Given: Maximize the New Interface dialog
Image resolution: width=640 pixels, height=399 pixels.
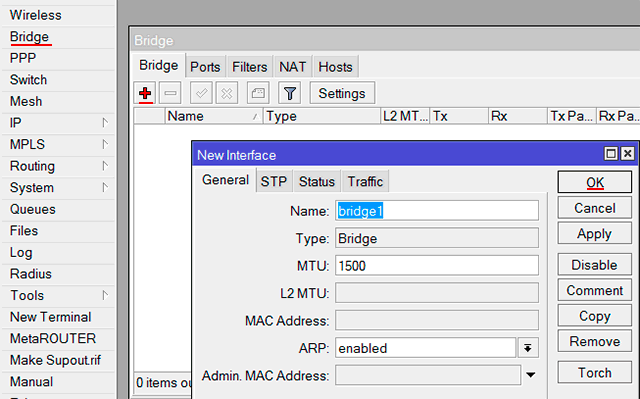Looking at the screenshot, I should coord(611,154).
